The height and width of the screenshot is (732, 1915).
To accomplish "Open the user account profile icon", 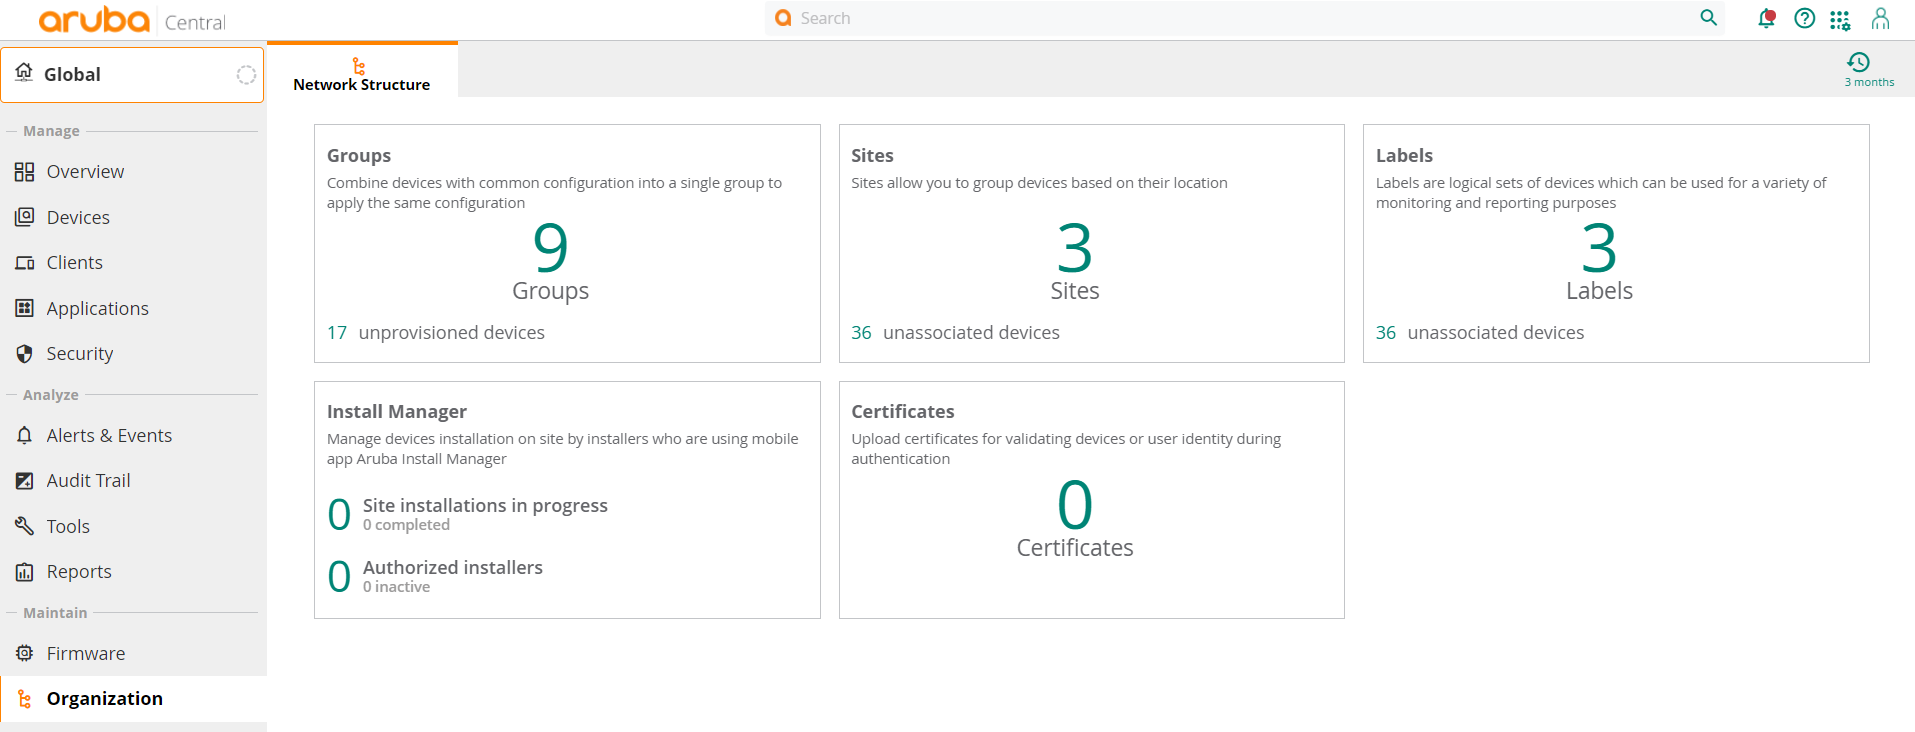I will (x=1880, y=19).
